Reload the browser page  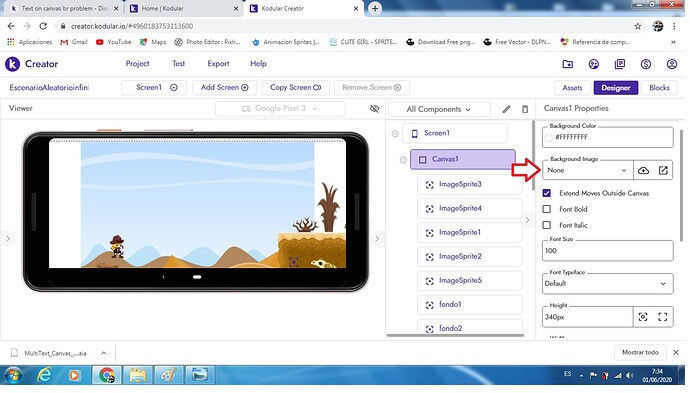coord(43,26)
